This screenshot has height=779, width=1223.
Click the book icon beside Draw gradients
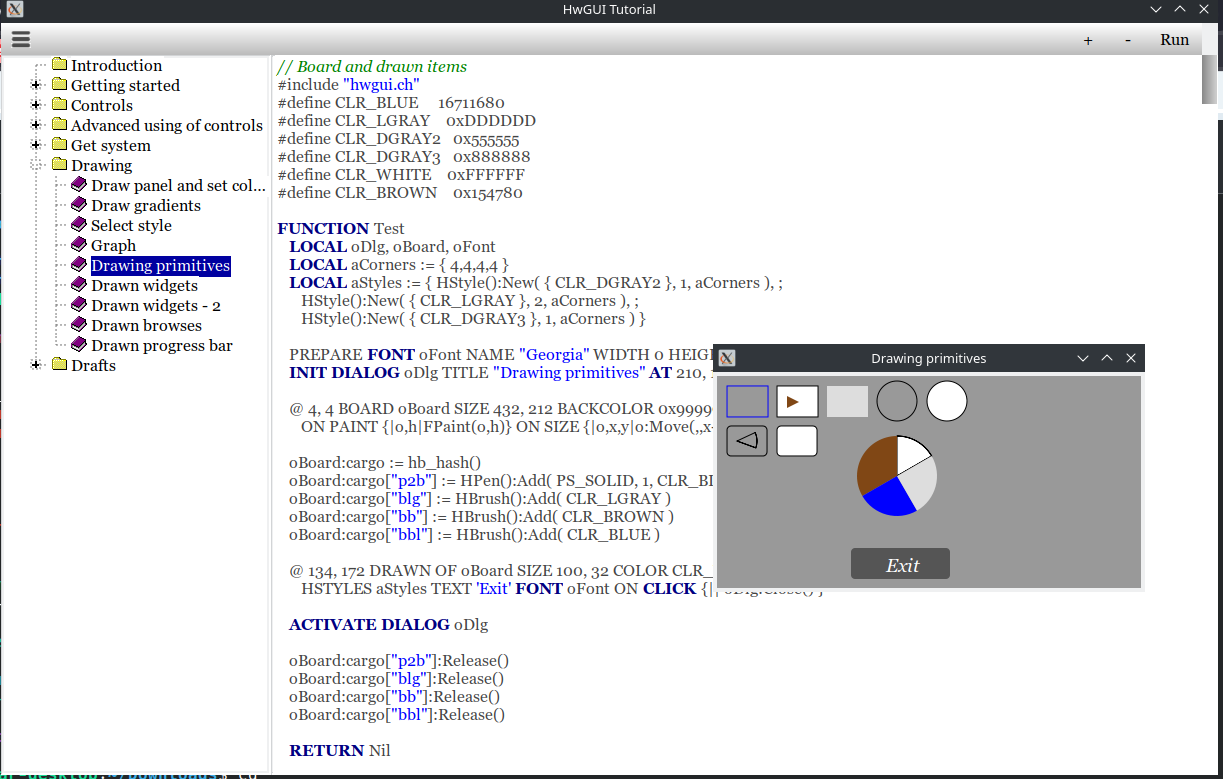pos(79,205)
